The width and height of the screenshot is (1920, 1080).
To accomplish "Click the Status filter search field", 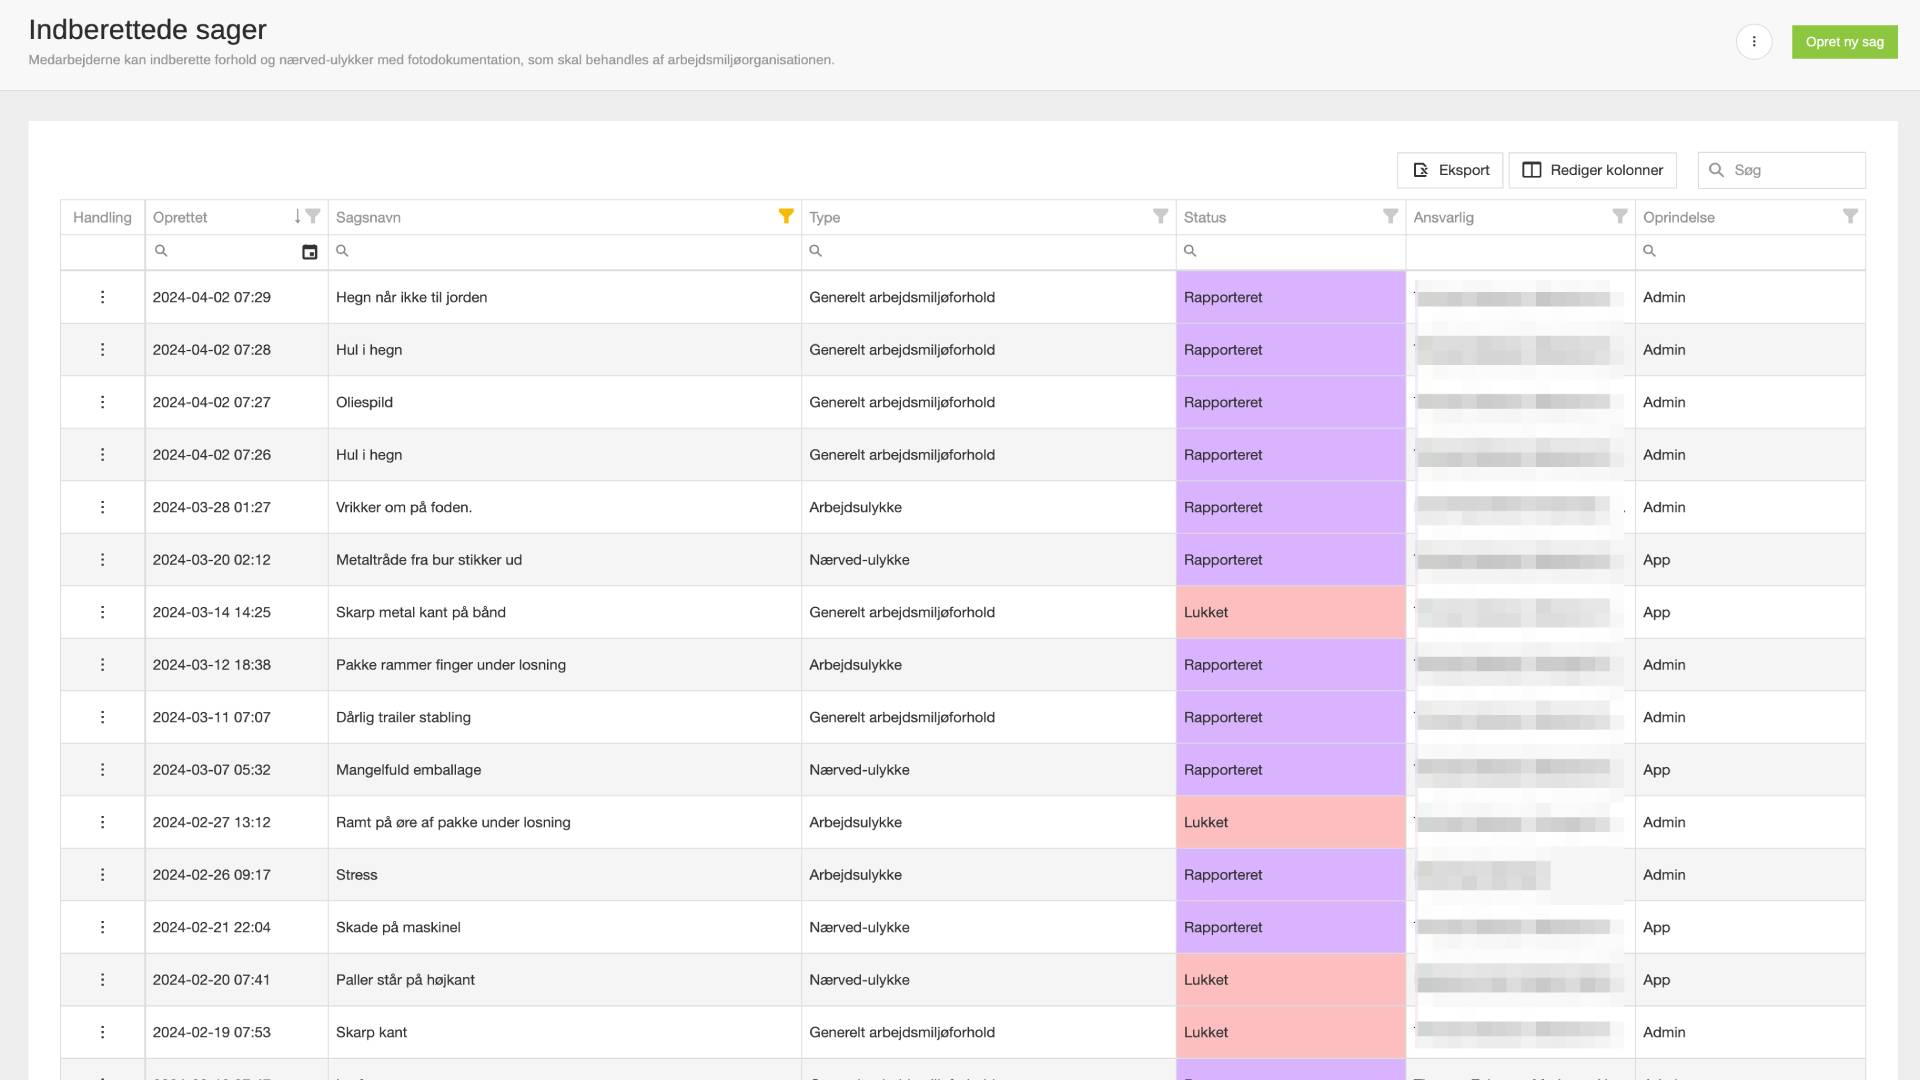I will 1290,252.
